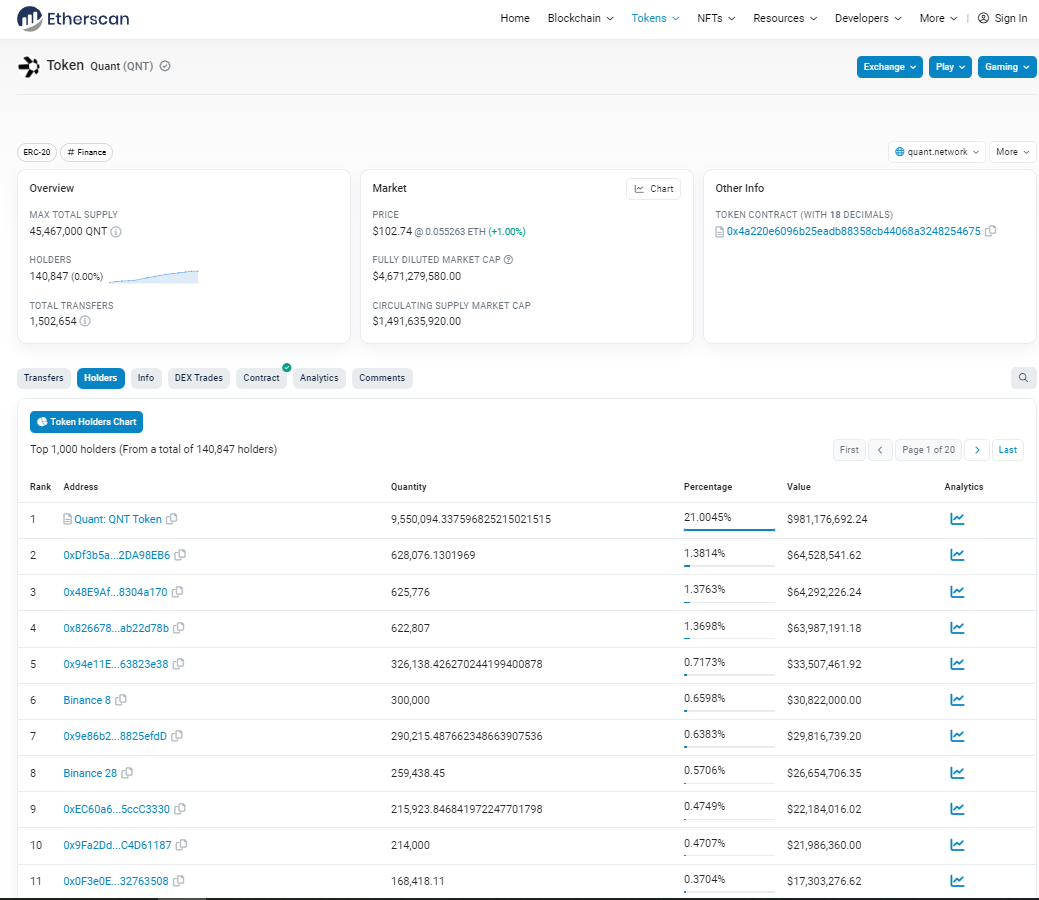Go to next holders page
Viewport: 1039px width, 900px height.
coord(977,450)
